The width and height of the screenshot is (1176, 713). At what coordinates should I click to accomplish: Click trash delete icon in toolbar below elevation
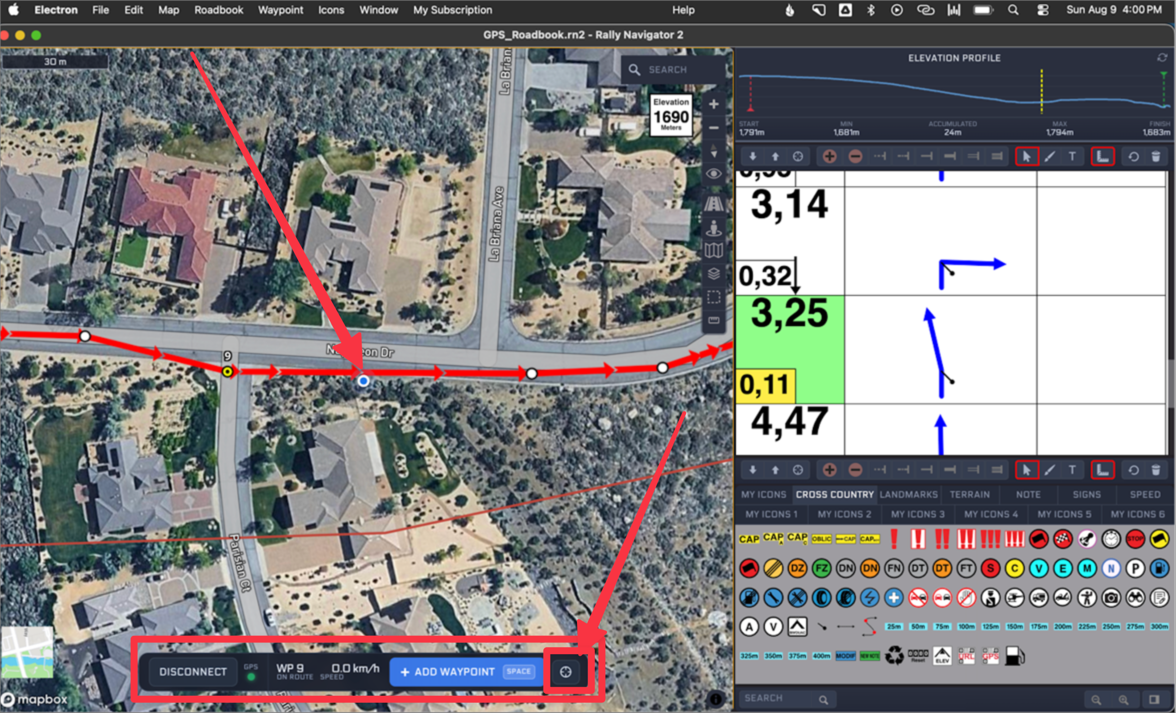point(1156,157)
